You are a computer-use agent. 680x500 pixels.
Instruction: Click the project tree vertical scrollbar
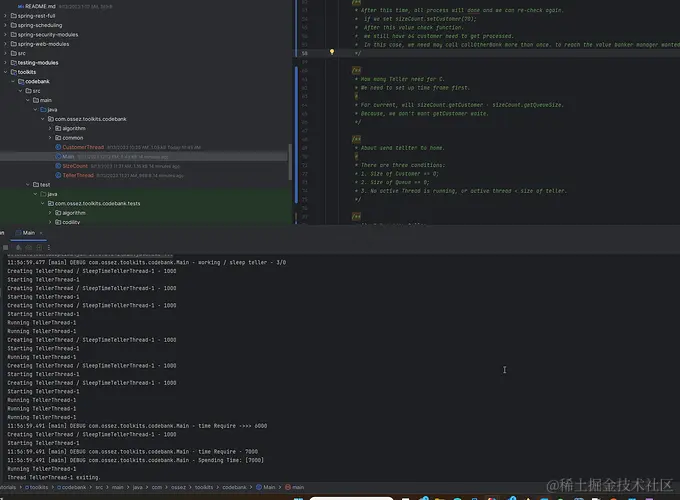click(x=290, y=162)
